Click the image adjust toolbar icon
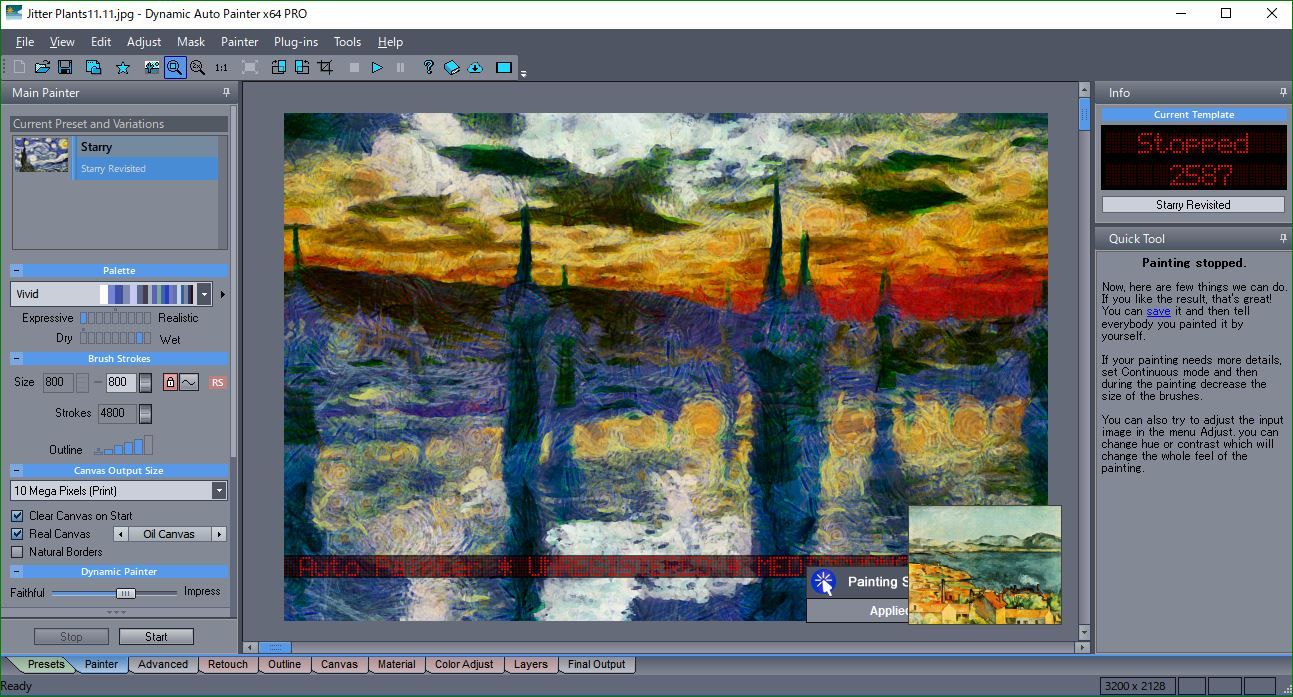Viewport: 1293px width, 697px height. pyautogui.click(x=152, y=67)
